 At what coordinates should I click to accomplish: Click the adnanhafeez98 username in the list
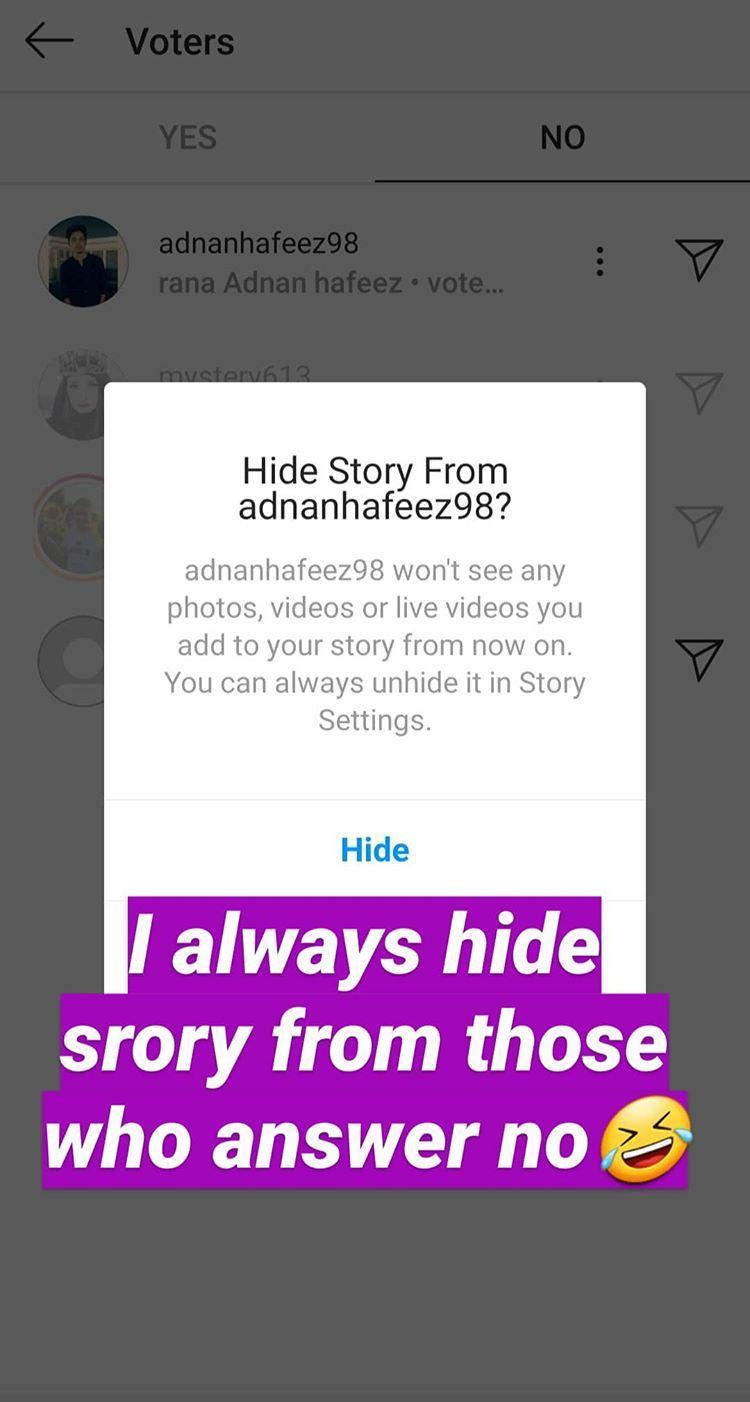(x=258, y=243)
